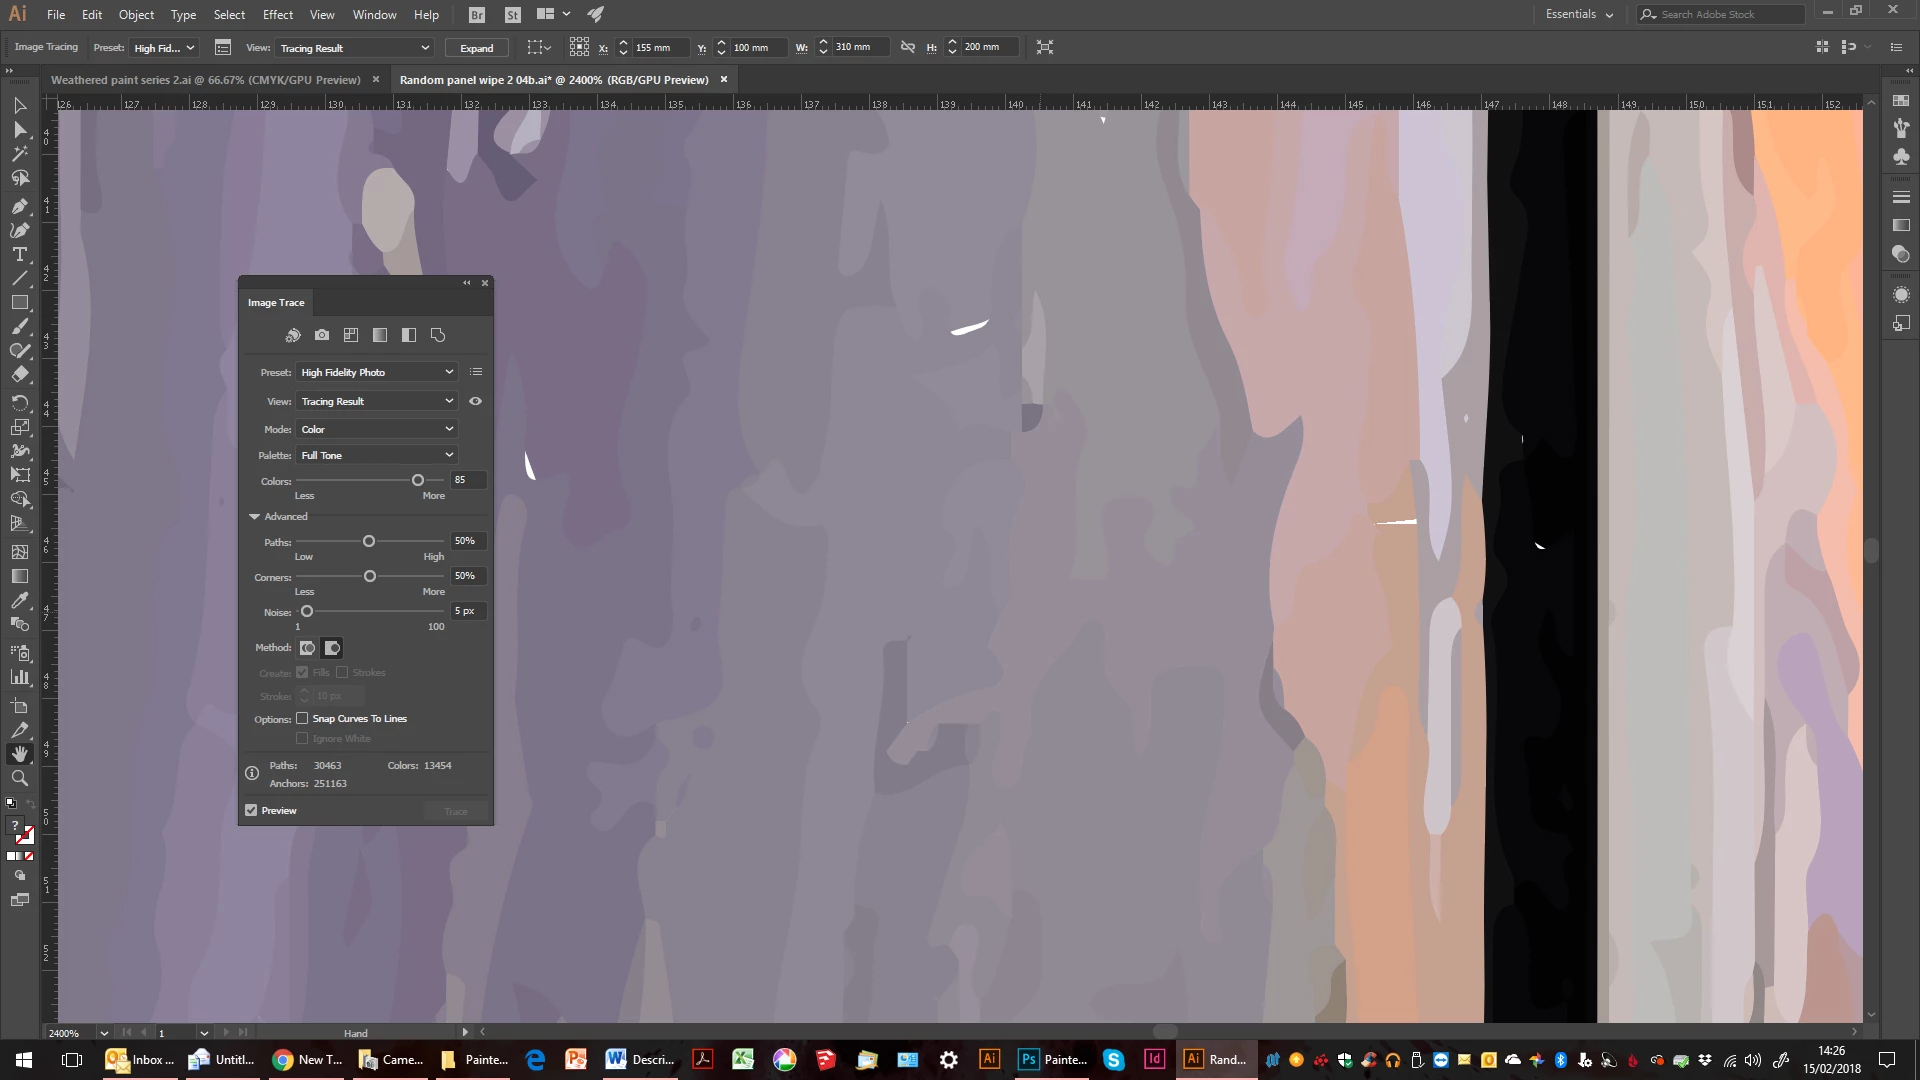Toggle the tracing view eye icon
1920x1080 pixels.
(x=476, y=401)
